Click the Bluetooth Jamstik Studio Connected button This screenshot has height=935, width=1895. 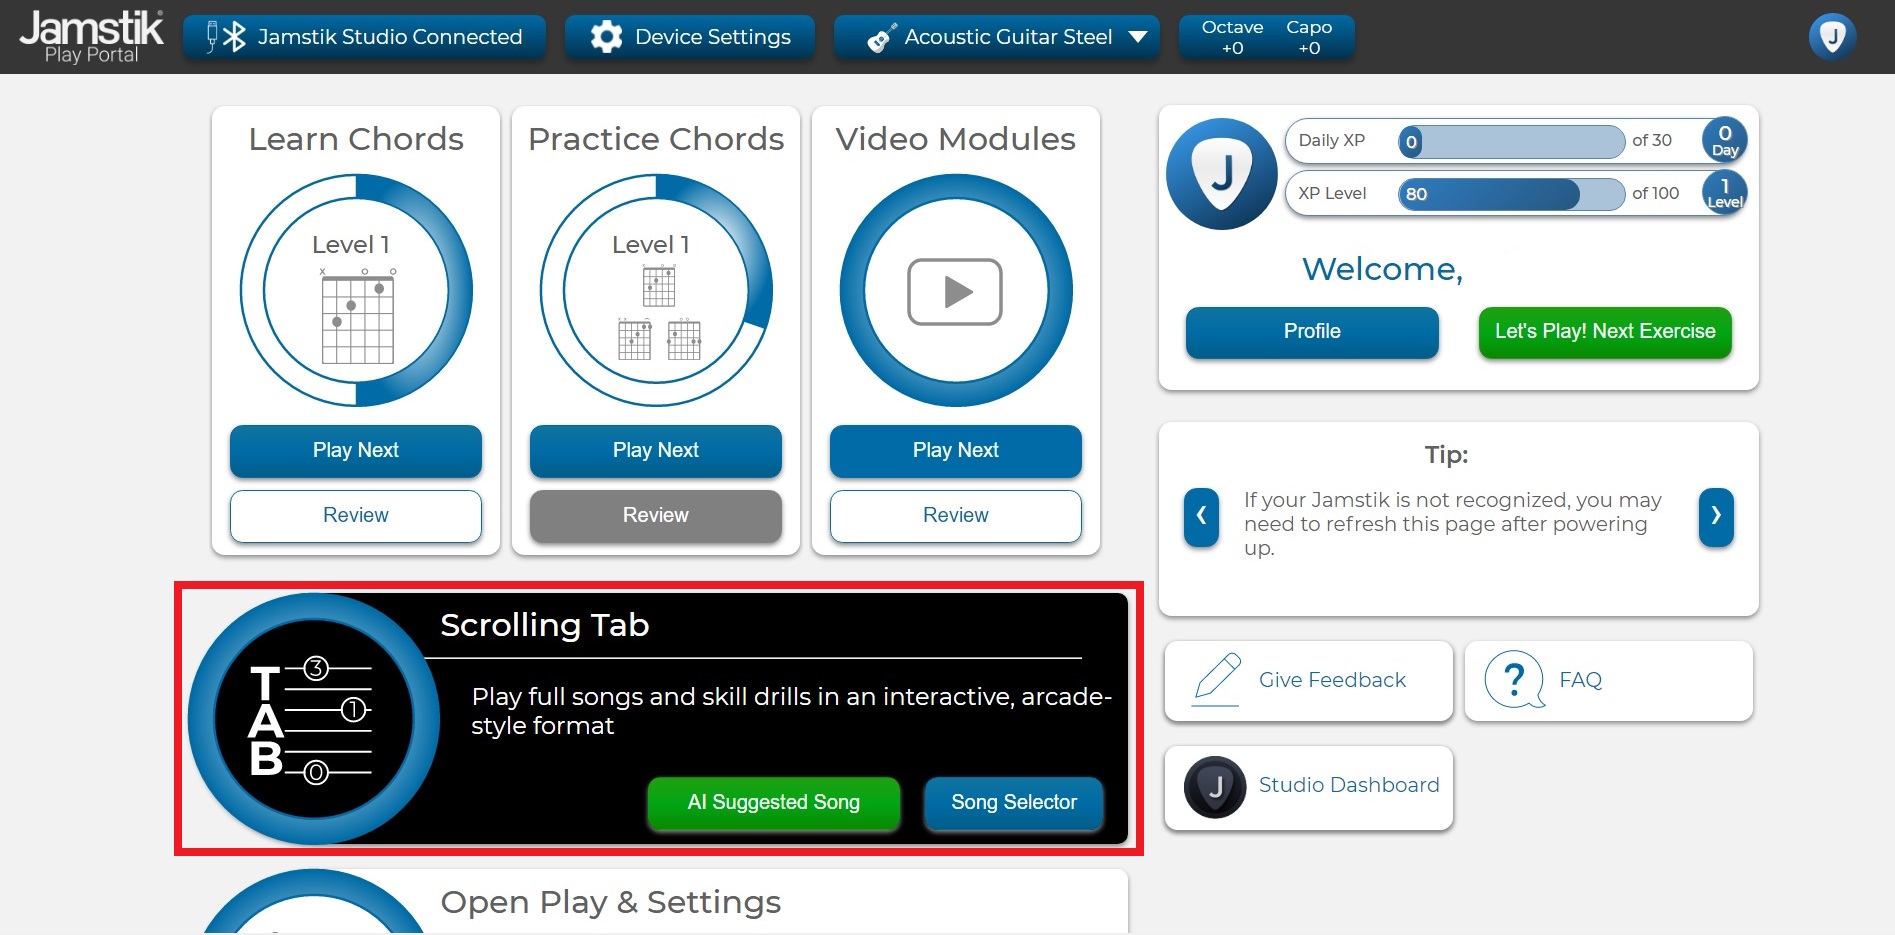(x=365, y=37)
